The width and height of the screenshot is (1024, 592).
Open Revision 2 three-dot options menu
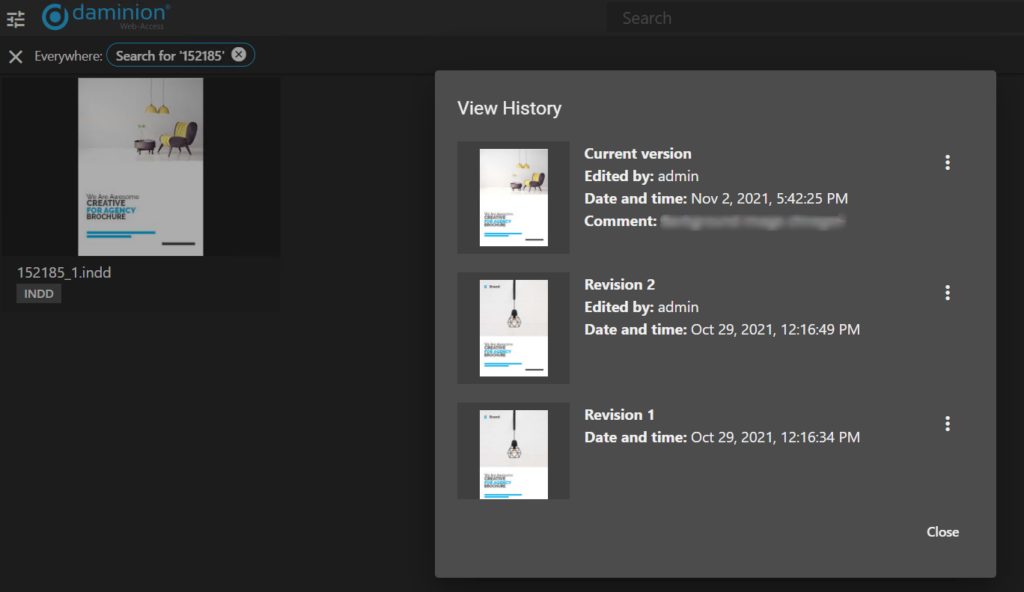tap(947, 293)
